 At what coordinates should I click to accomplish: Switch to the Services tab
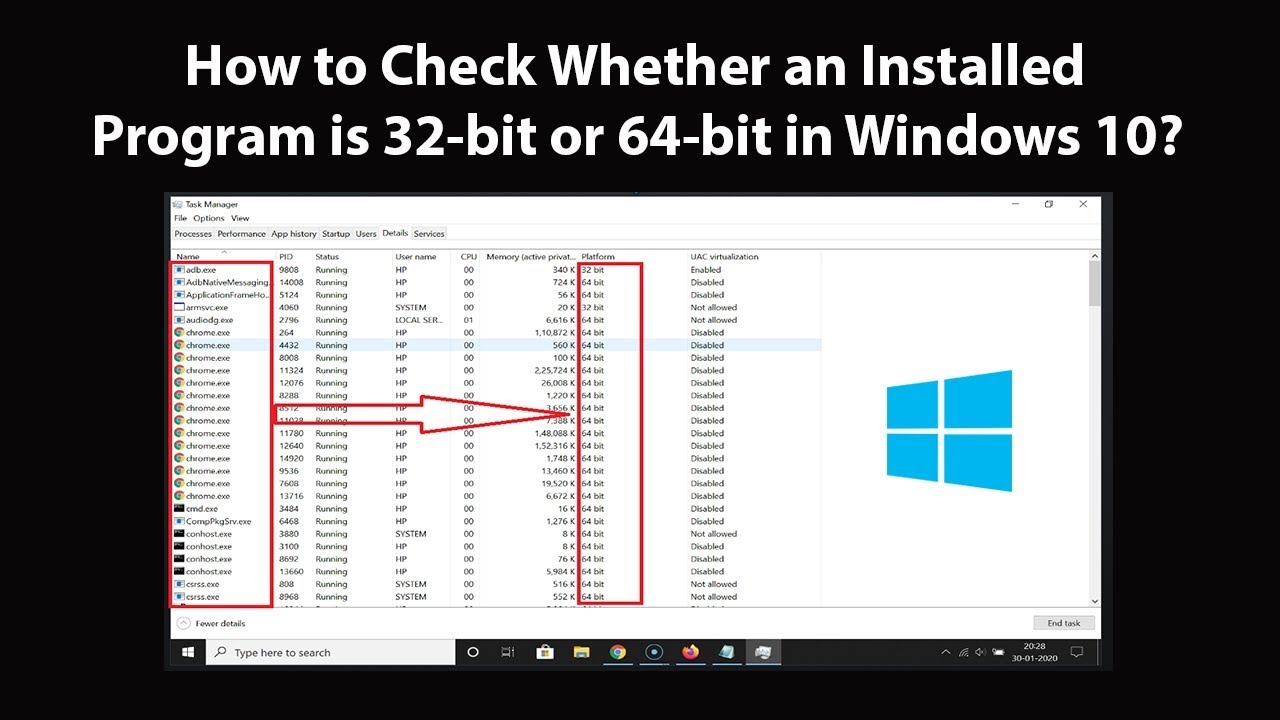tap(429, 234)
